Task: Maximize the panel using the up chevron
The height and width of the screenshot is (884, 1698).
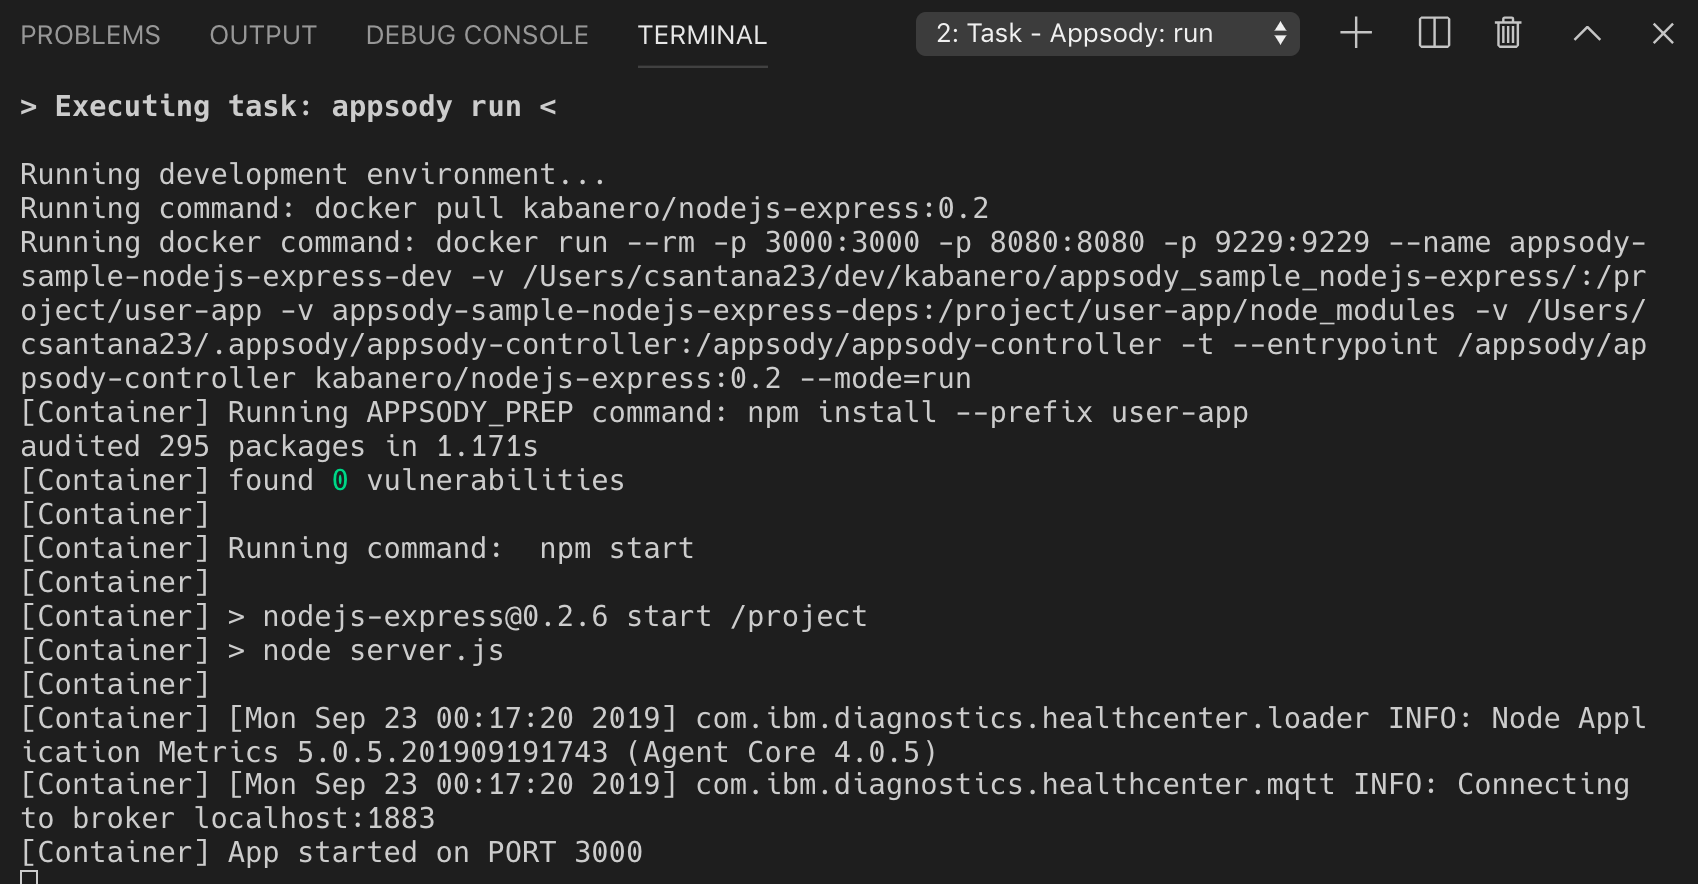Action: (1587, 34)
